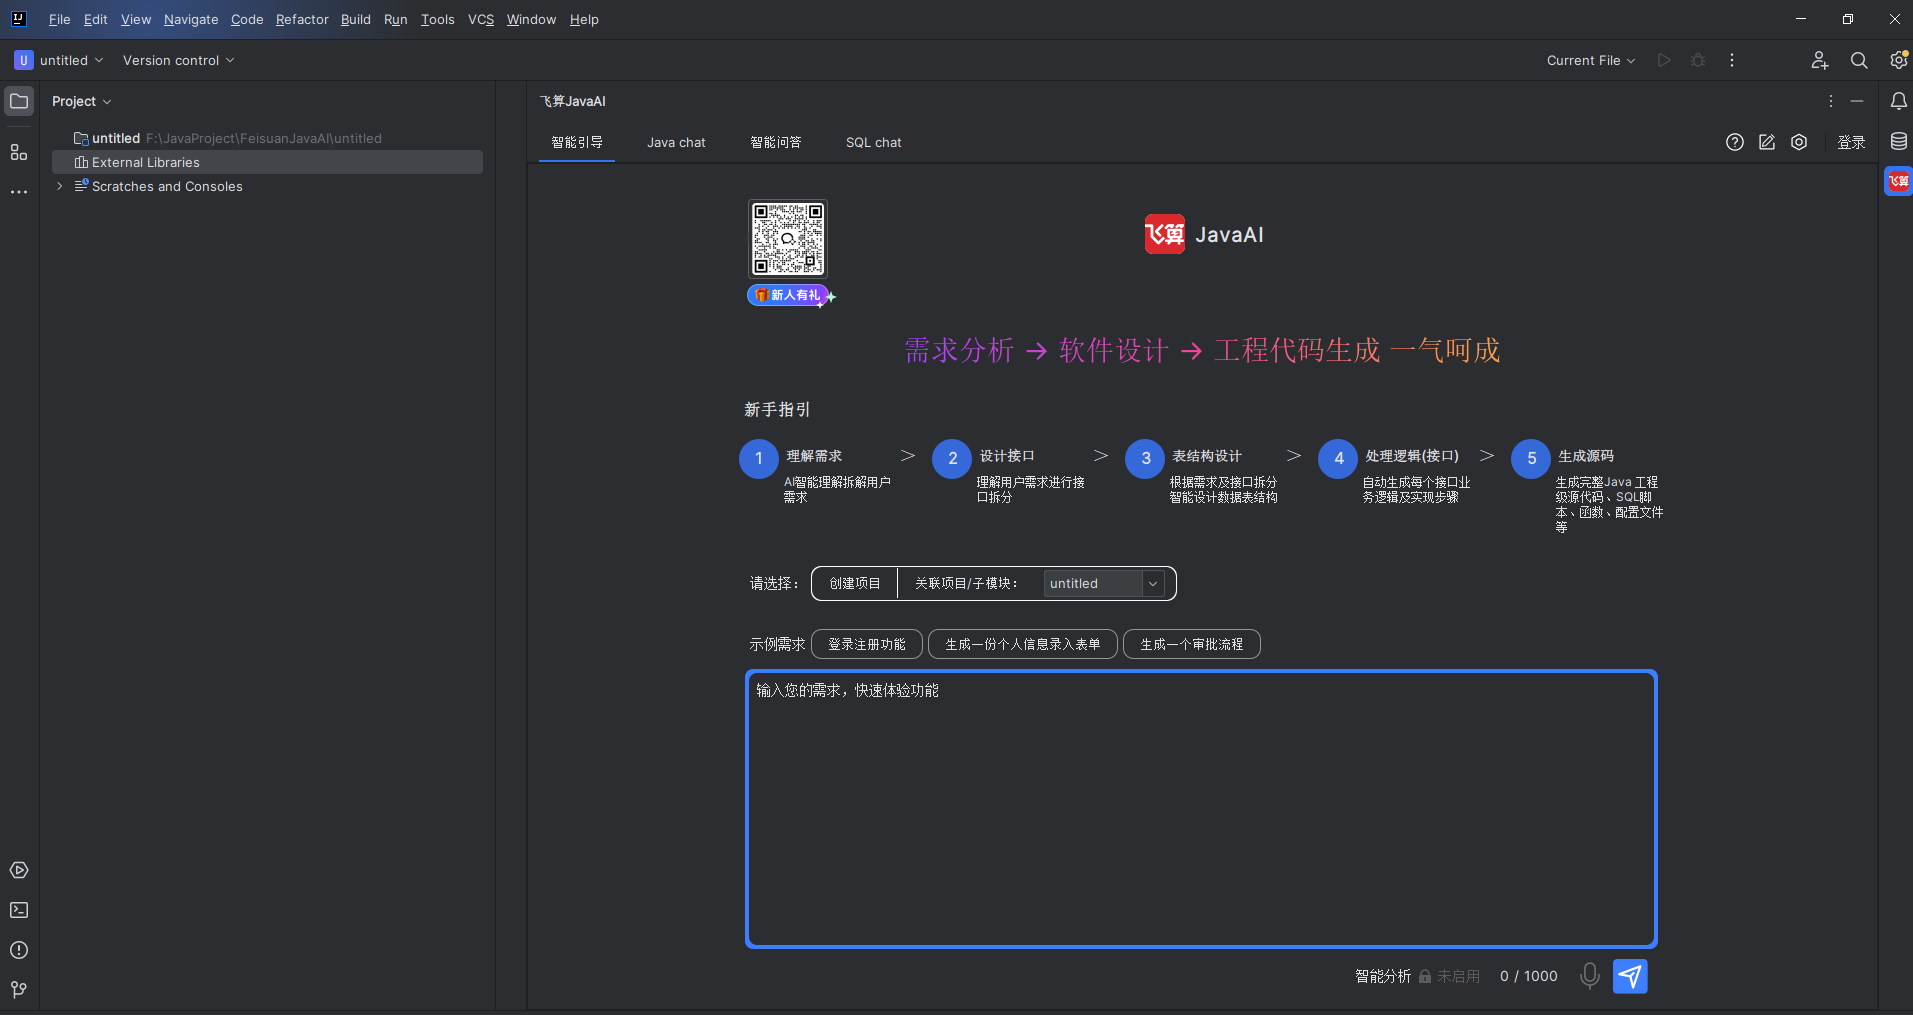The width and height of the screenshot is (1913, 1015).
Task: Choose the 生成一个审批流程 example
Action: 1192,644
